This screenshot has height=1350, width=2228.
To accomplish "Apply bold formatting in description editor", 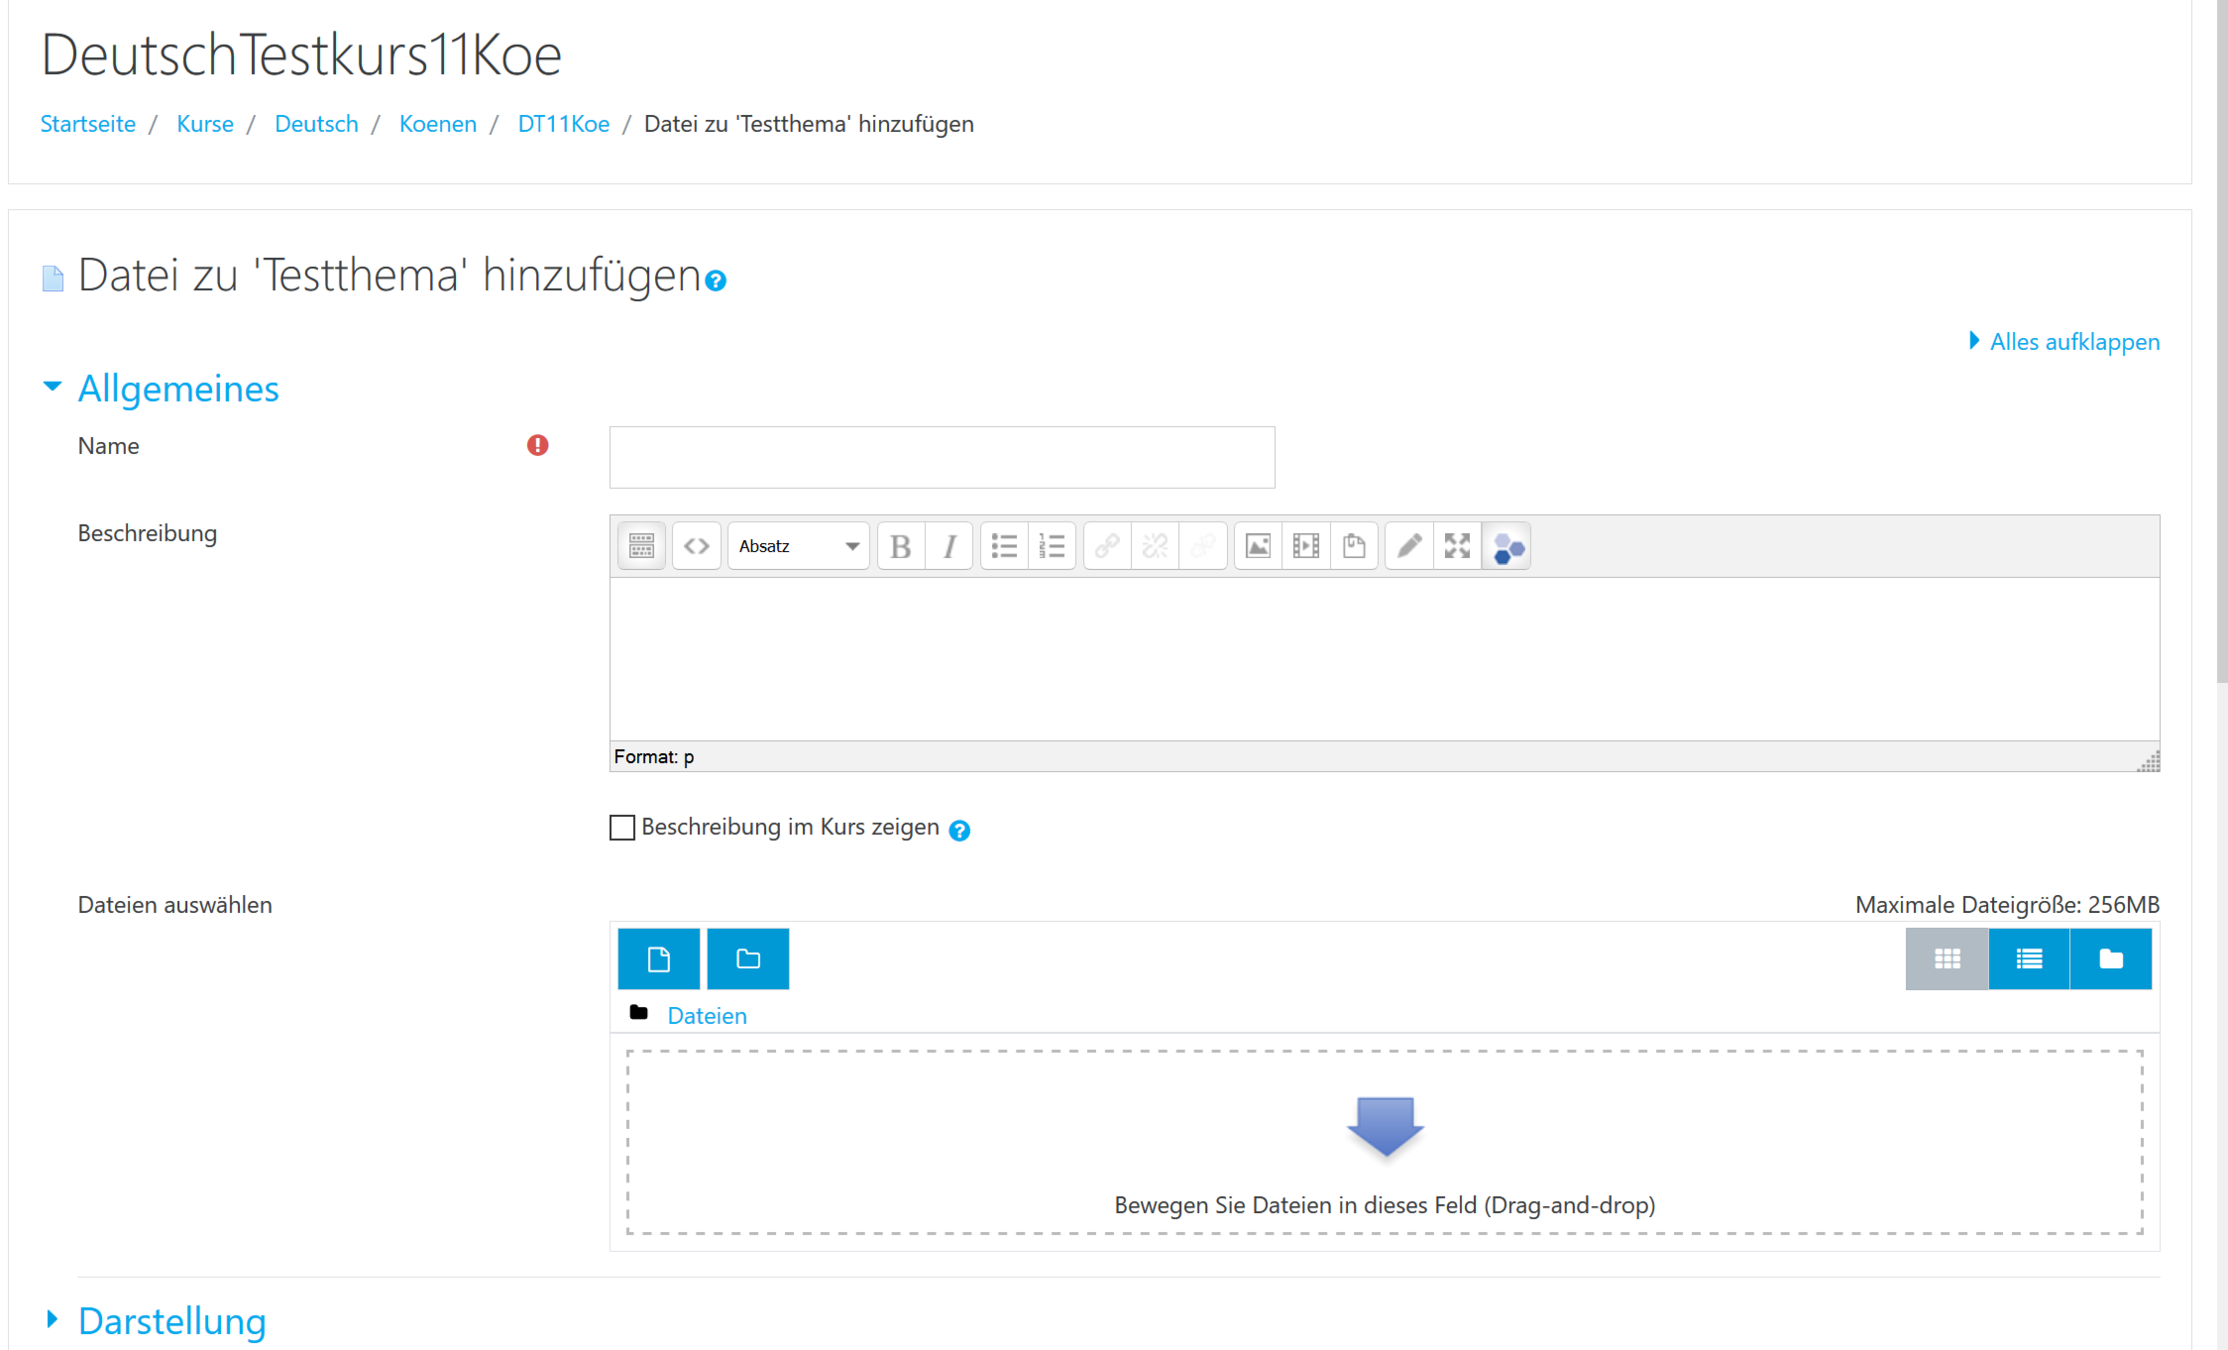I will pos(900,546).
